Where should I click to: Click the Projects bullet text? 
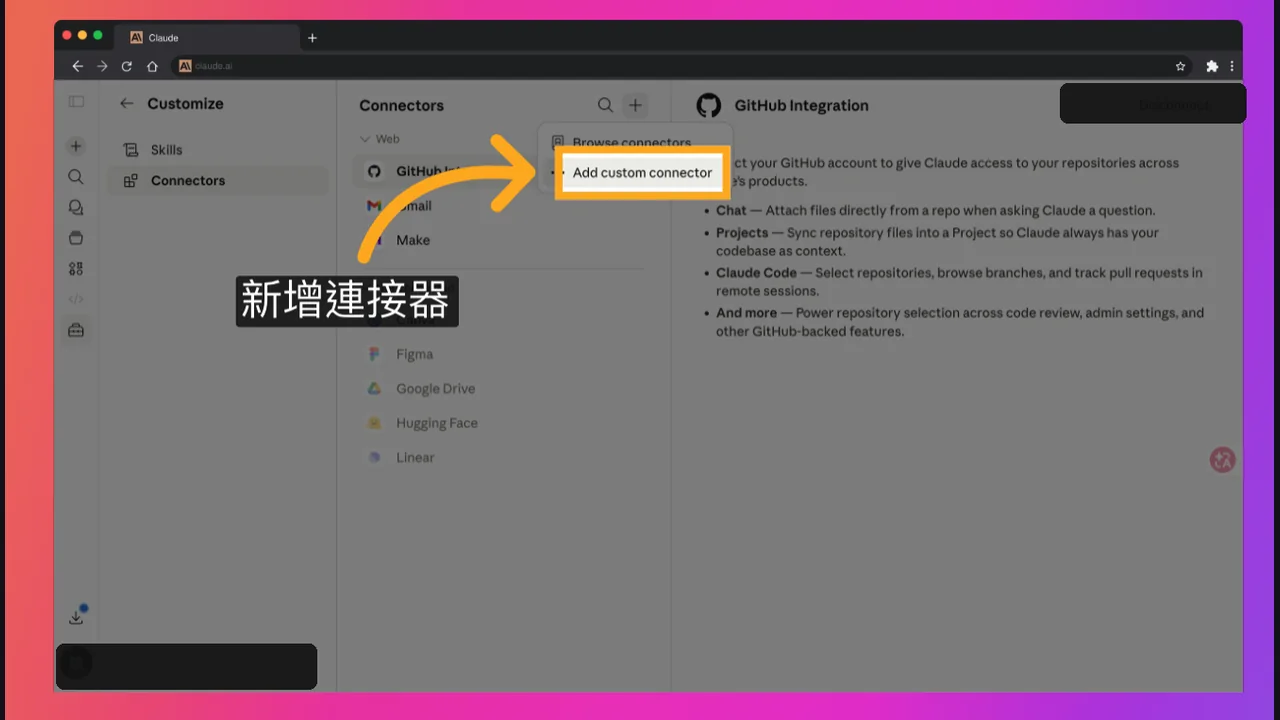coord(937,242)
